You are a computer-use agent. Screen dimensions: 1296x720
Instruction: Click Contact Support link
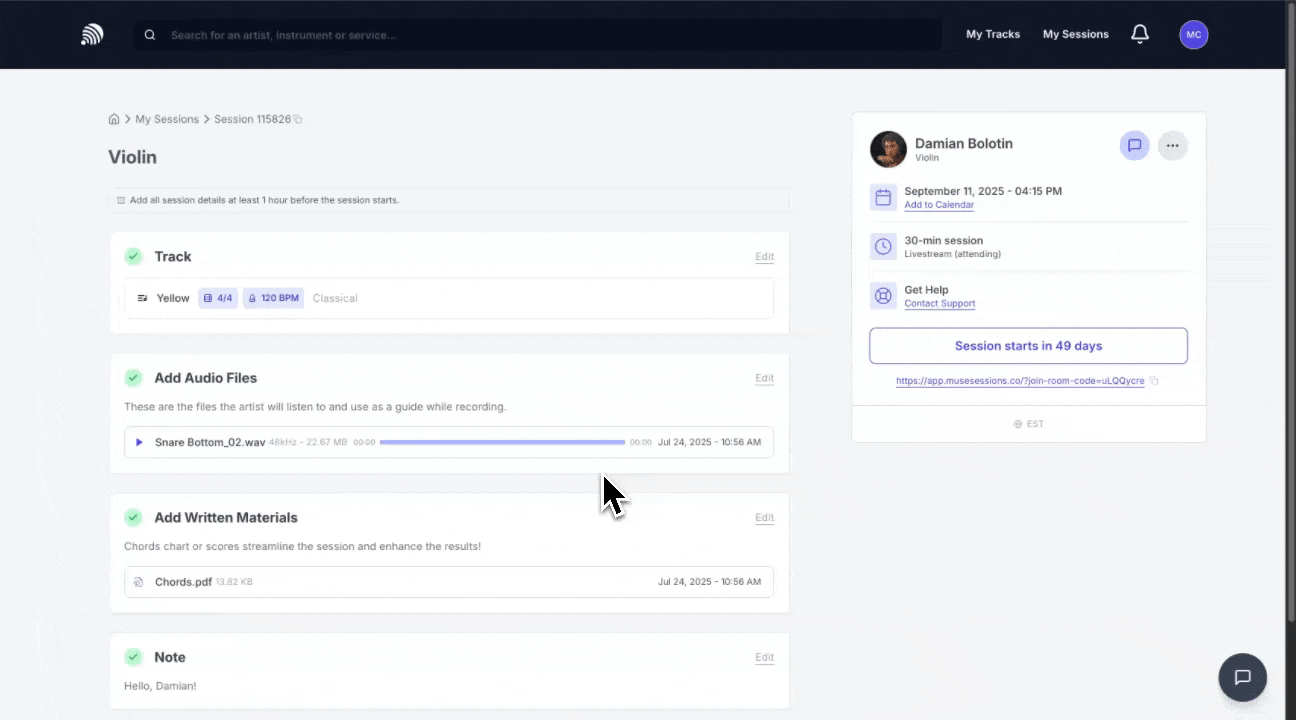939,304
